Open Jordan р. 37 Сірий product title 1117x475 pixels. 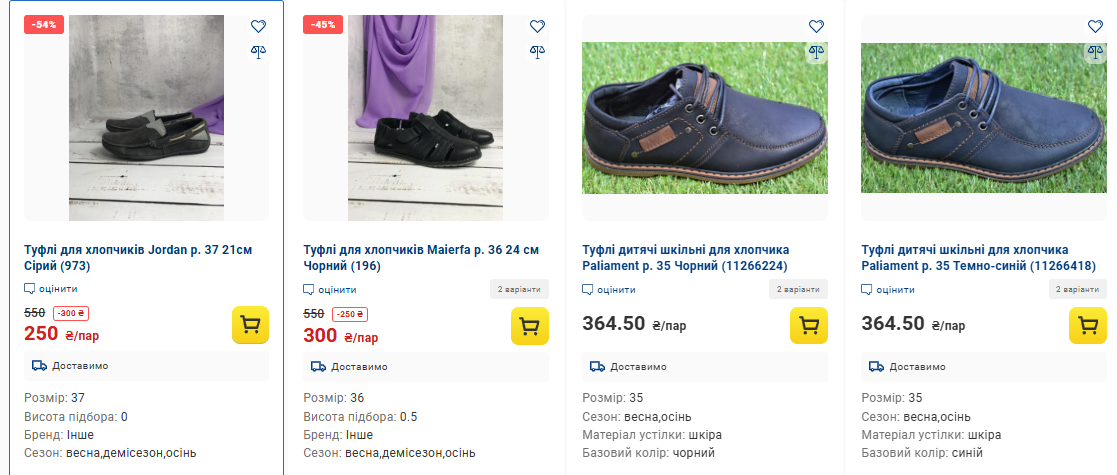click(137, 257)
